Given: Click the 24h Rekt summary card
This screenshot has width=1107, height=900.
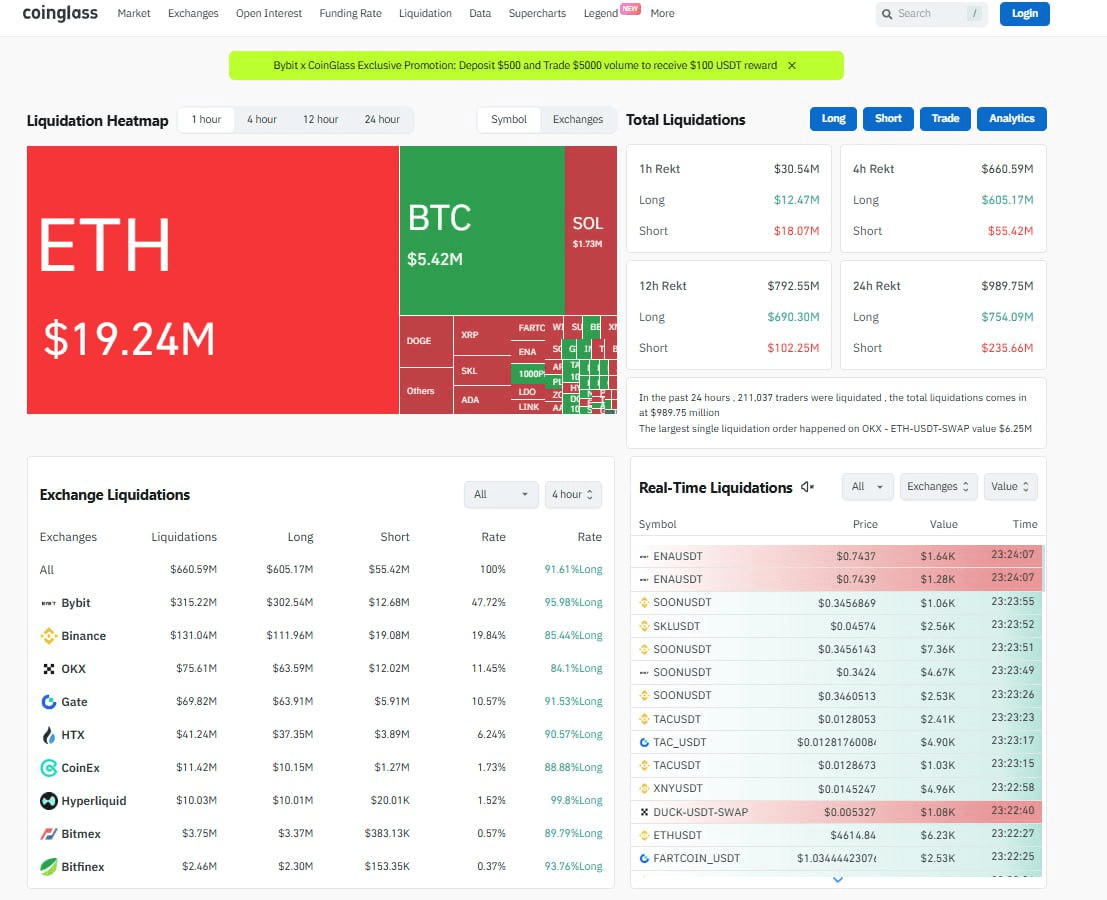Looking at the screenshot, I should [x=943, y=316].
